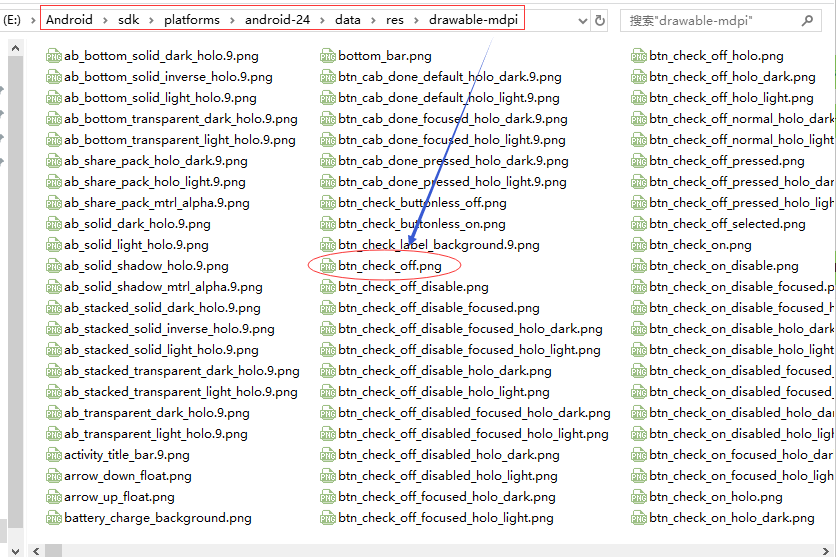Select file btn_cab_done_focused_holo_light.9.png
The width and height of the screenshot is (836, 557).
[x=443, y=140]
